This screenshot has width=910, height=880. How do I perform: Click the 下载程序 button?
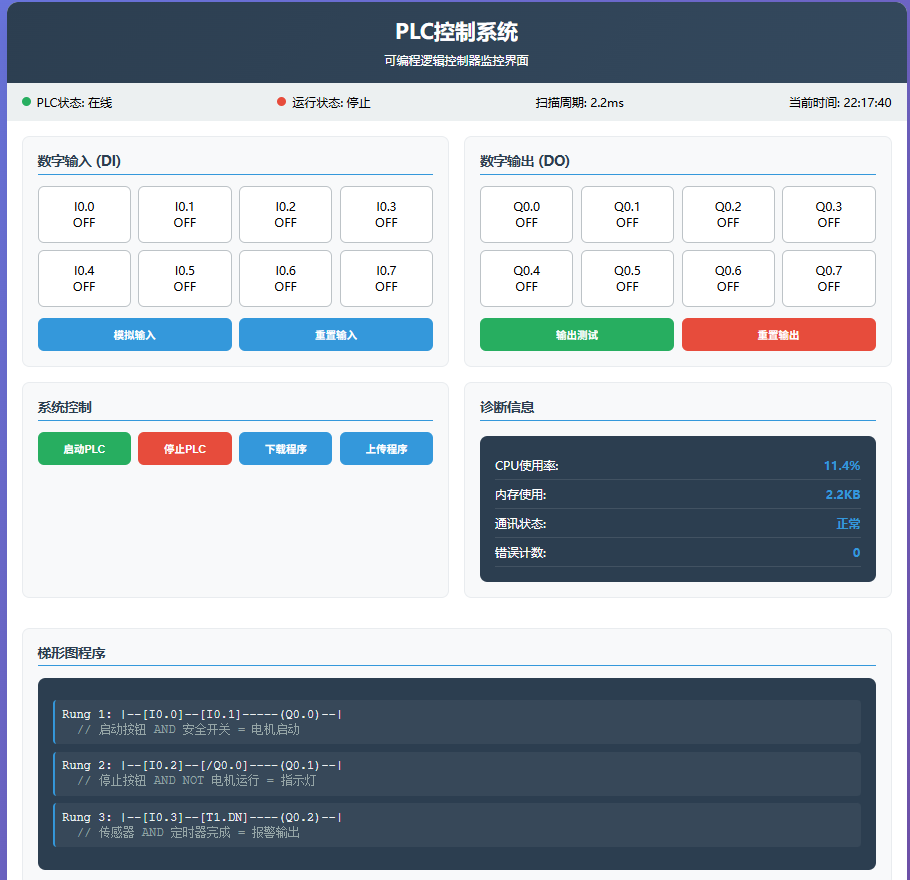pyautogui.click(x=286, y=448)
